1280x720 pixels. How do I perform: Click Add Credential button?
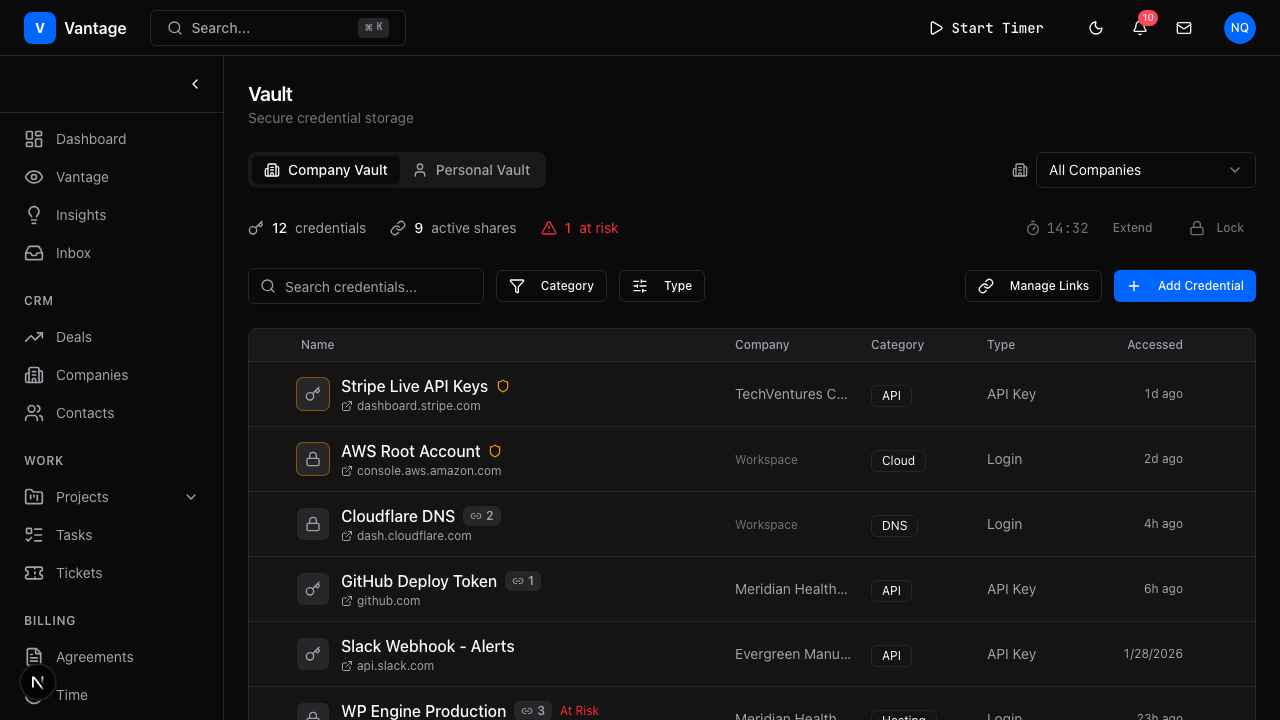click(x=1185, y=286)
